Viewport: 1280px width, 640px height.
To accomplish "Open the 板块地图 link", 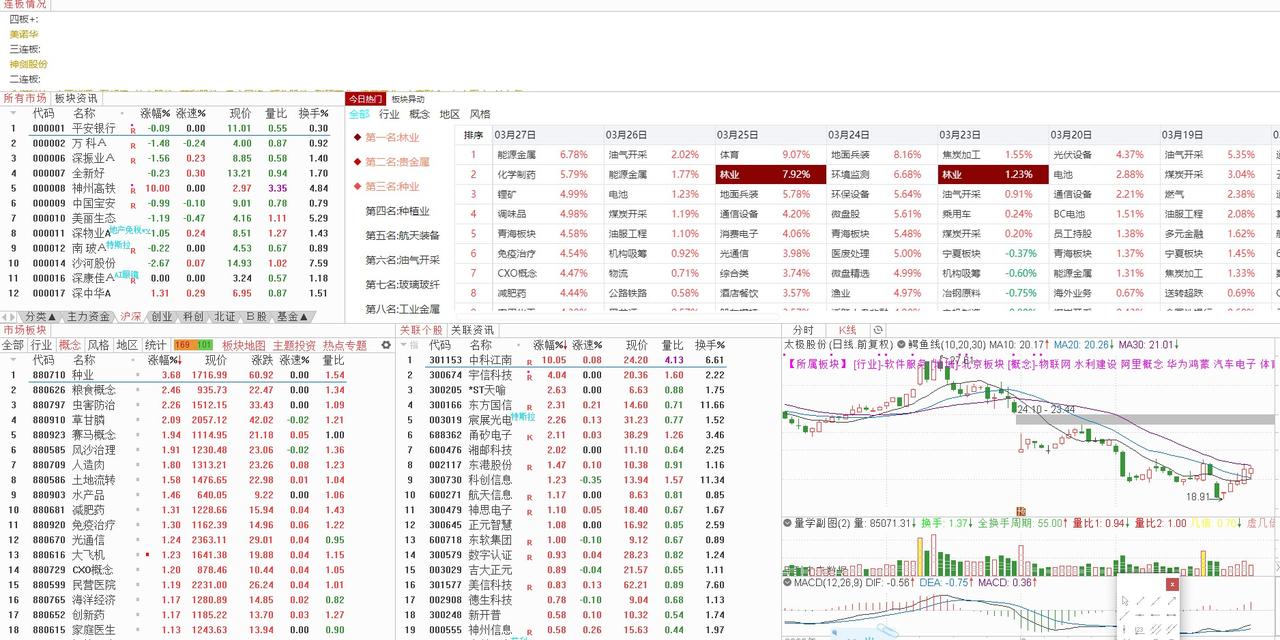I will 244,345.
